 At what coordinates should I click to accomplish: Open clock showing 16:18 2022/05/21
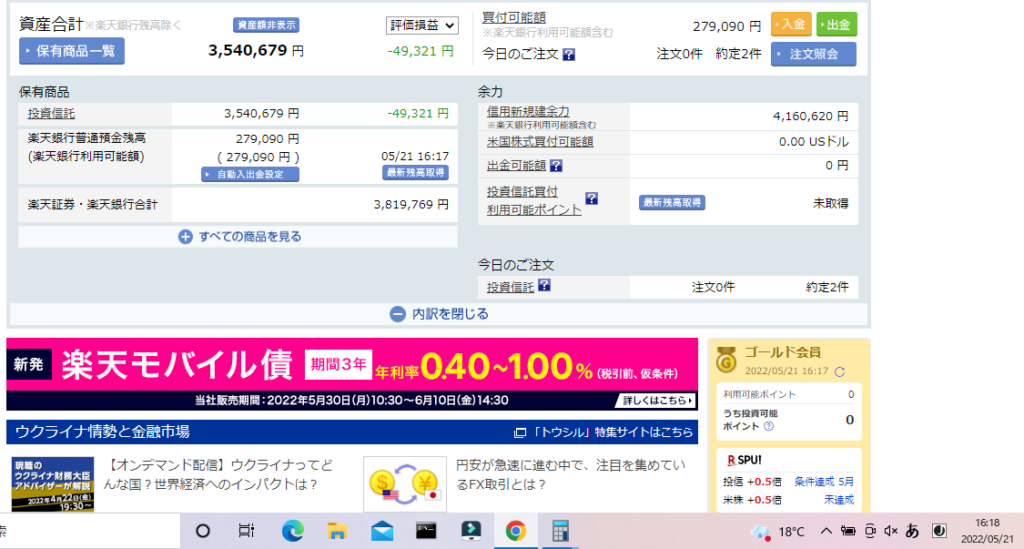tap(987, 531)
